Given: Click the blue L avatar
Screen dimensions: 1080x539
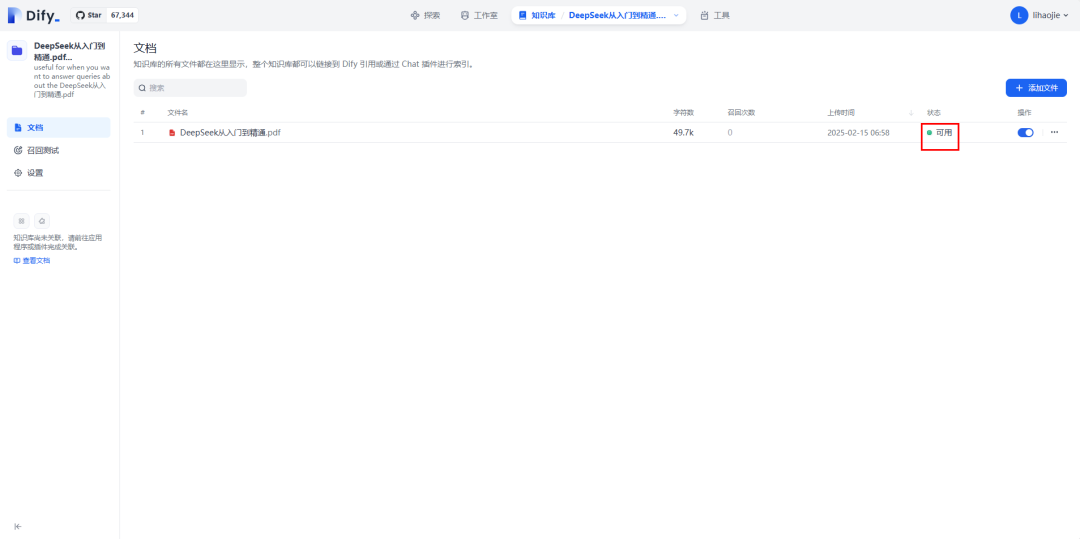Looking at the screenshot, I should click(x=1019, y=15).
